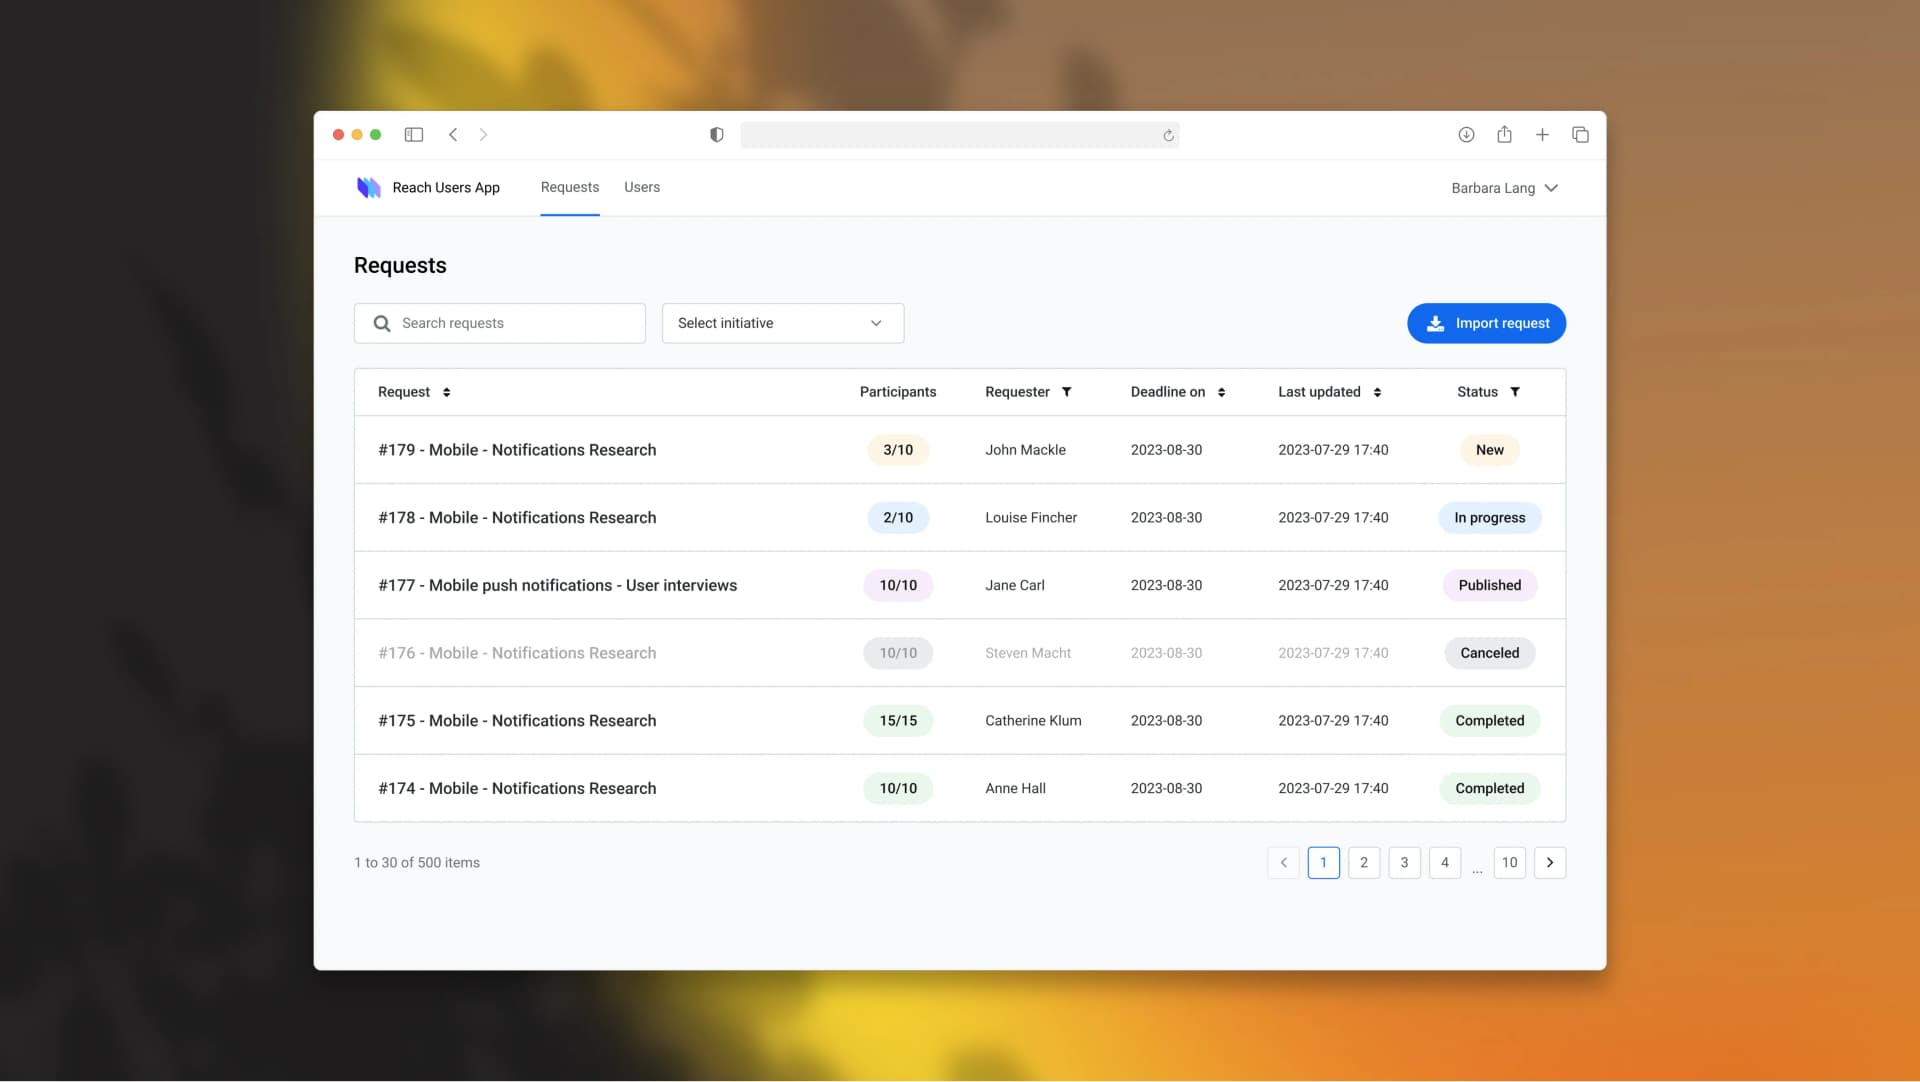
Task: Open request #178 - Mobile - Notifications Research
Action: (x=517, y=518)
